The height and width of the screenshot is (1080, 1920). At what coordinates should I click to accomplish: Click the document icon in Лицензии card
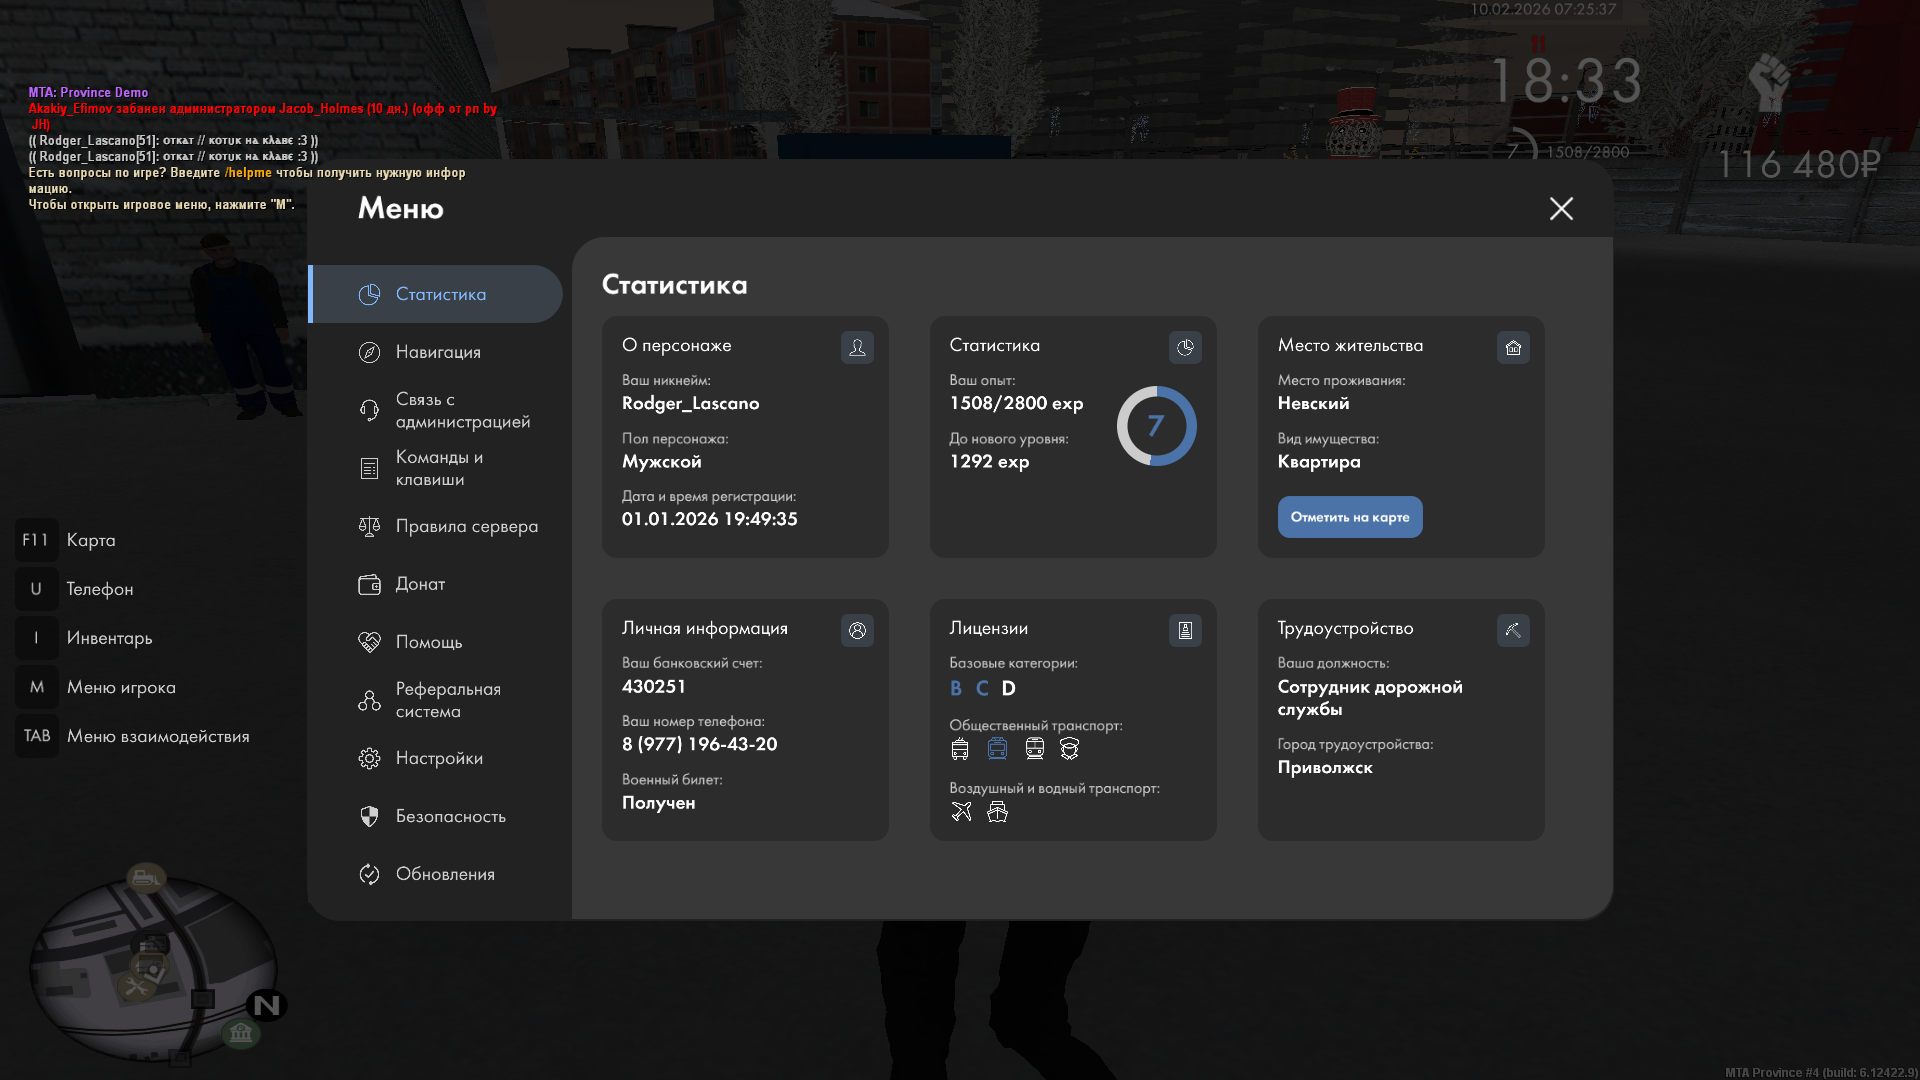click(1185, 630)
